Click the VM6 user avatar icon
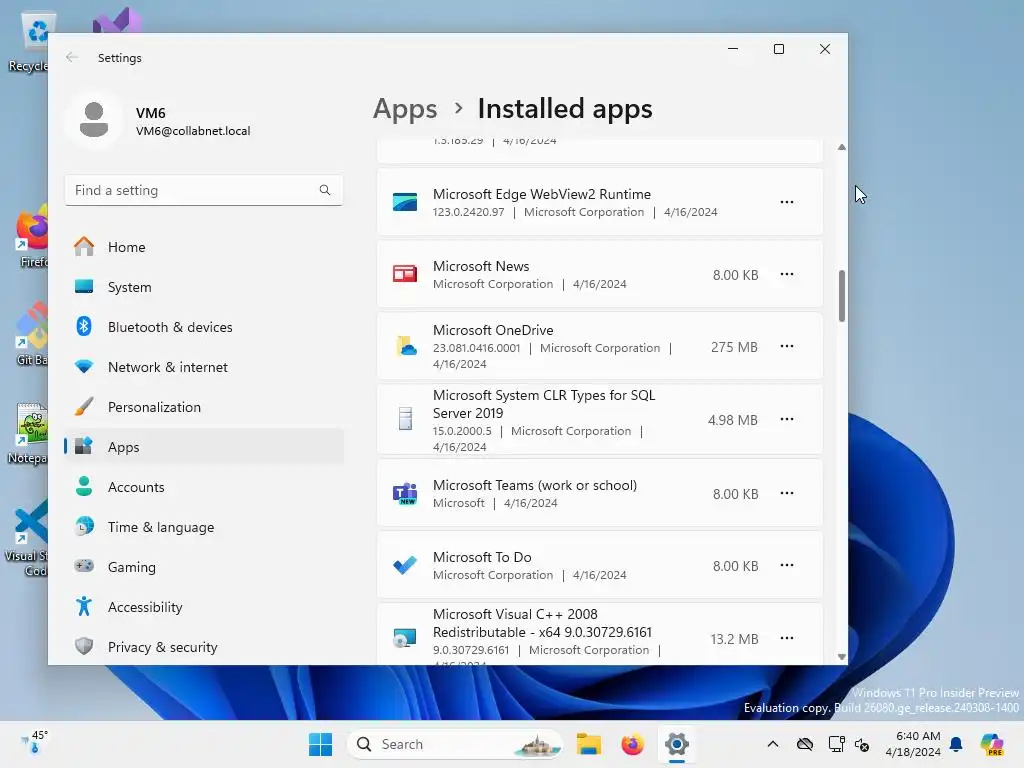 pyautogui.click(x=94, y=120)
